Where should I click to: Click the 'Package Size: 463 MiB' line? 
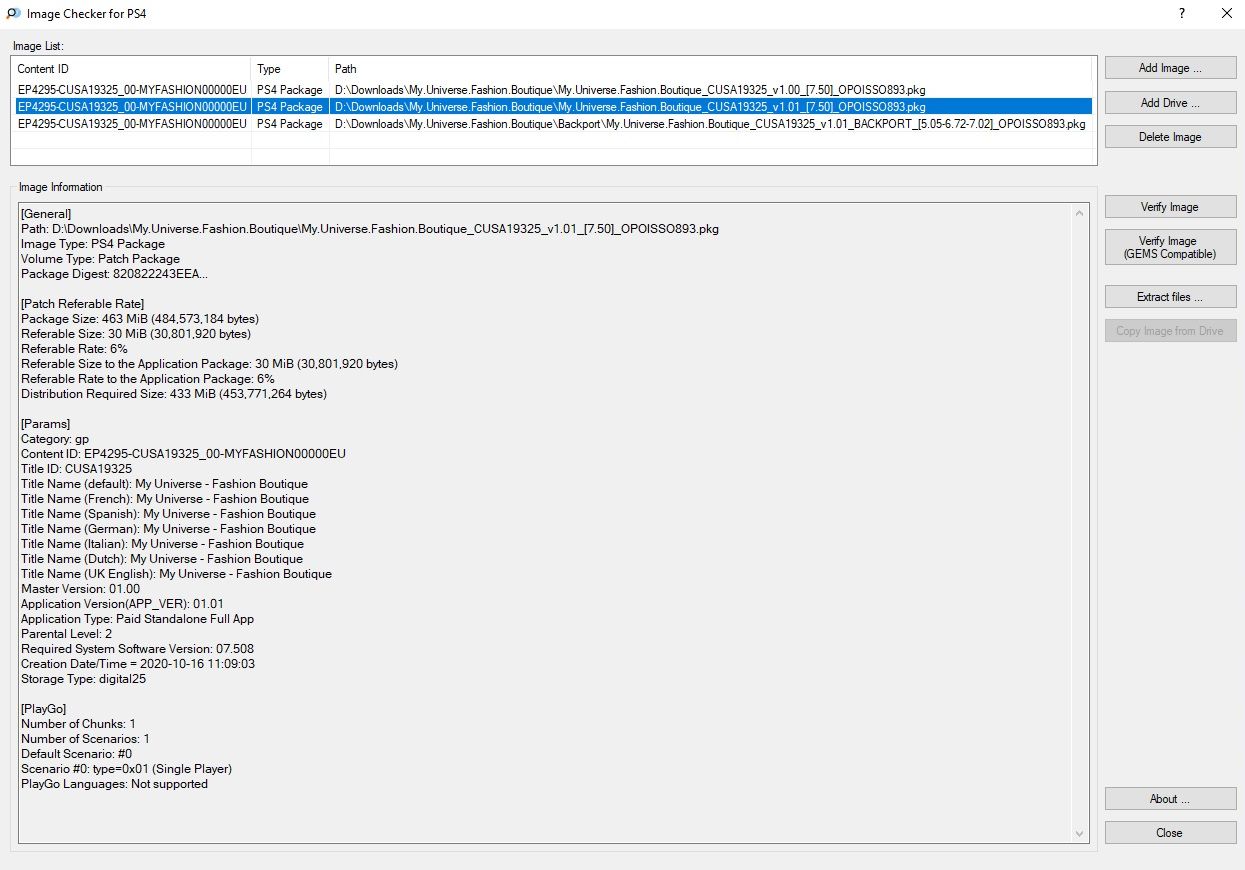[140, 319]
